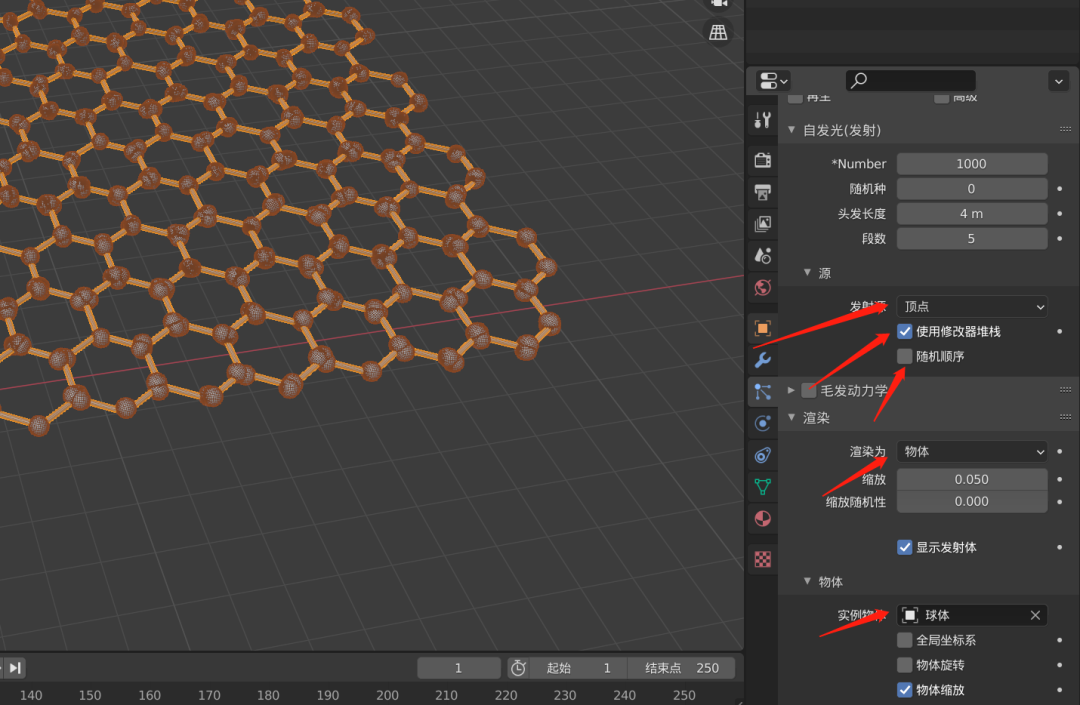Open the Physics properties tab
The width and height of the screenshot is (1080, 705).
(x=762, y=423)
